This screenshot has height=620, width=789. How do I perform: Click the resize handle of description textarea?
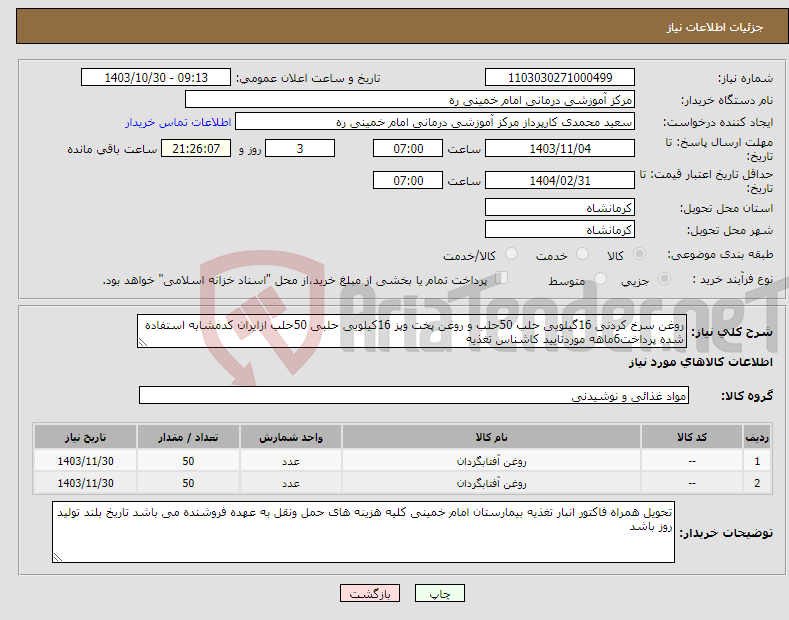(143, 342)
